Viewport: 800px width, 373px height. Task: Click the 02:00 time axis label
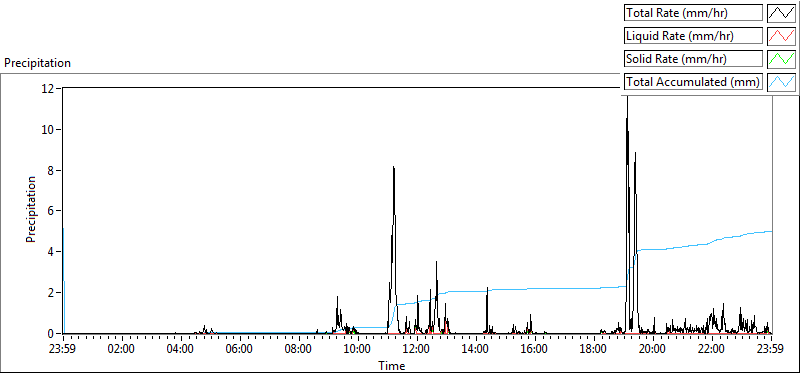(x=122, y=350)
